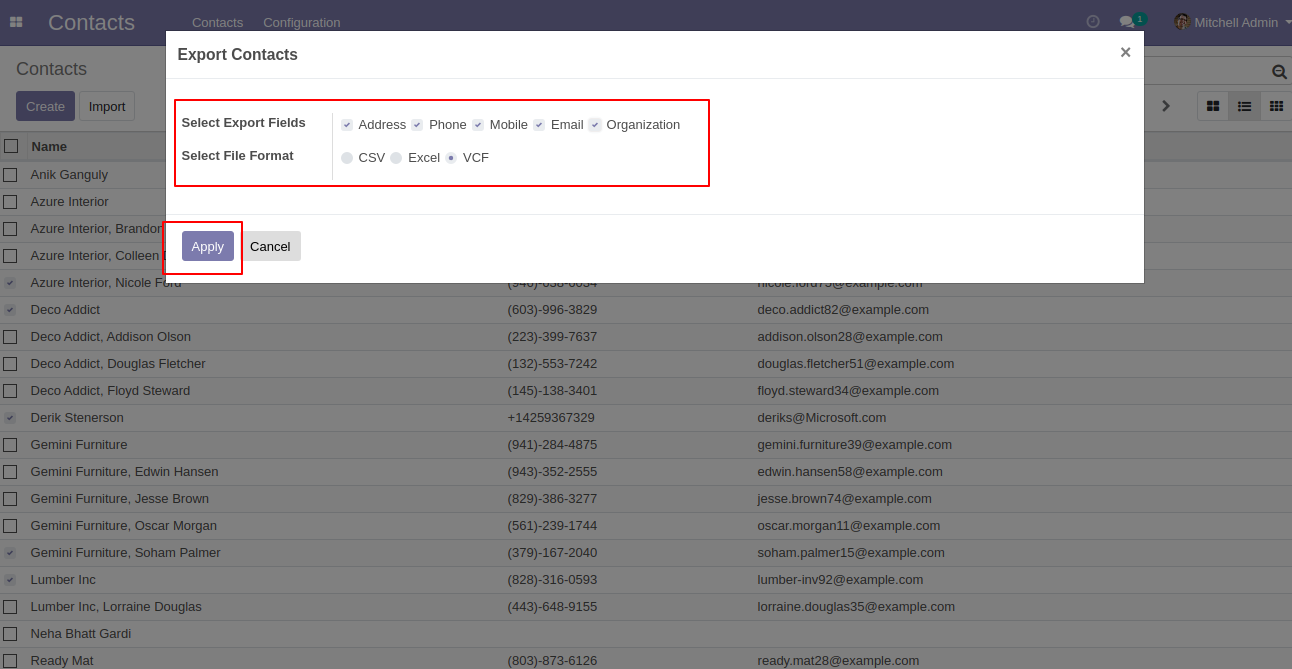This screenshot has height=669, width=1292.
Task: Click email oscar.morgan11@example.com
Action: pos(849,526)
